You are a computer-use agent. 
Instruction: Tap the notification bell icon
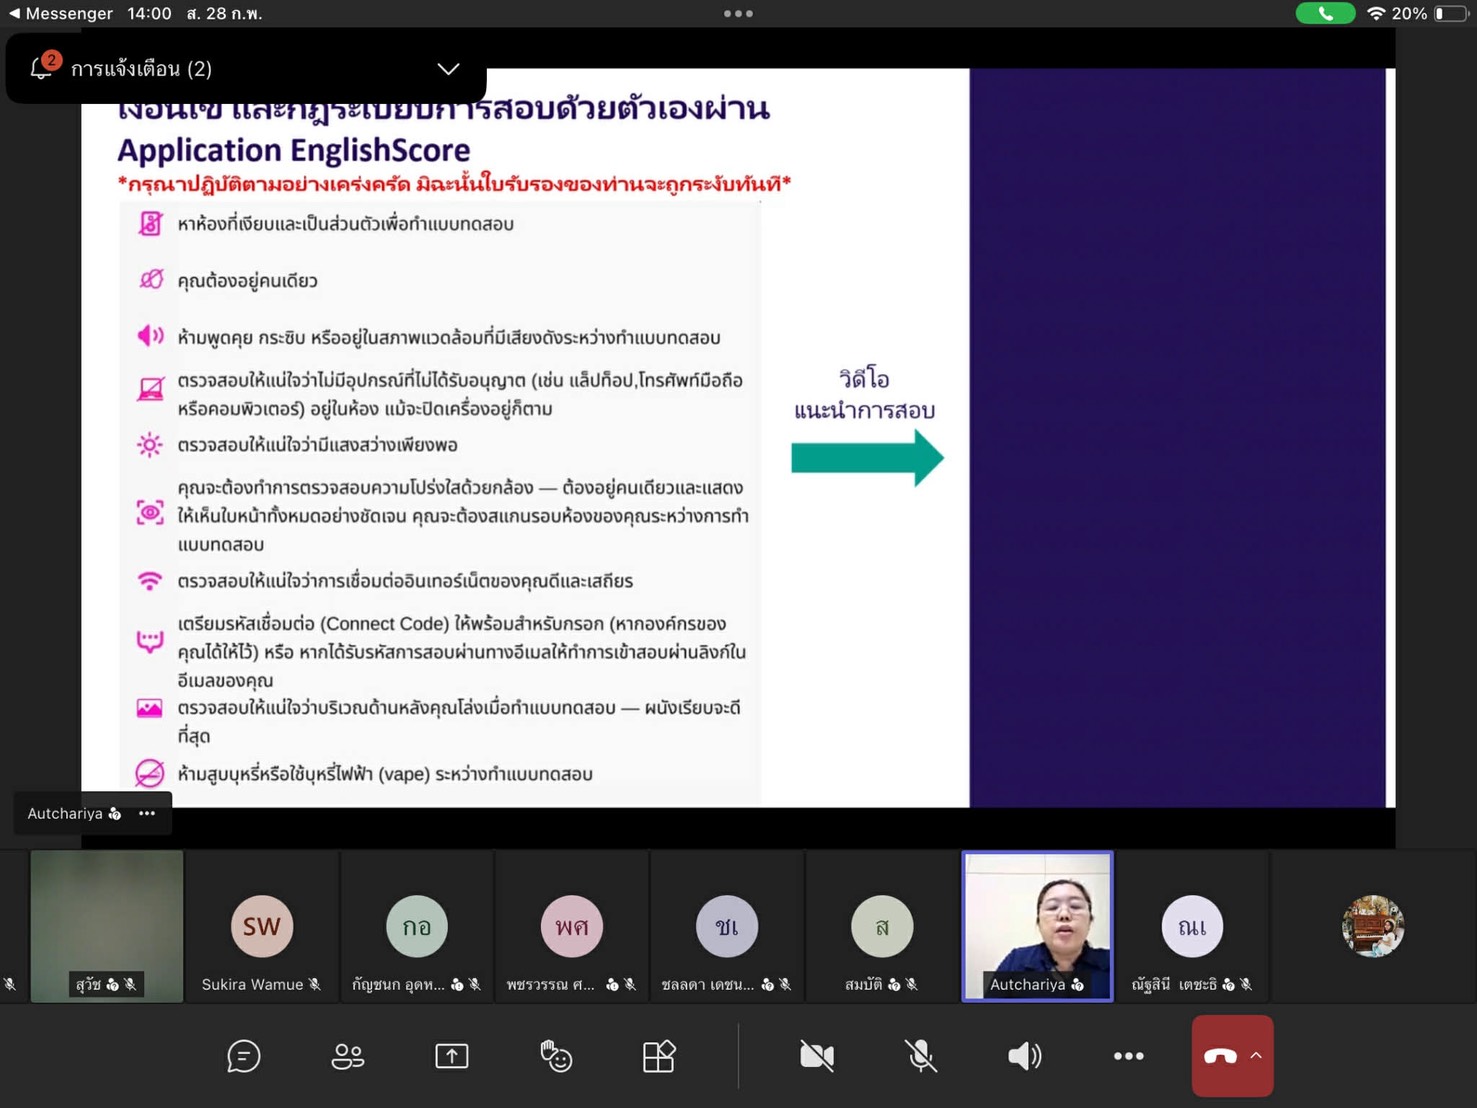click(x=41, y=68)
